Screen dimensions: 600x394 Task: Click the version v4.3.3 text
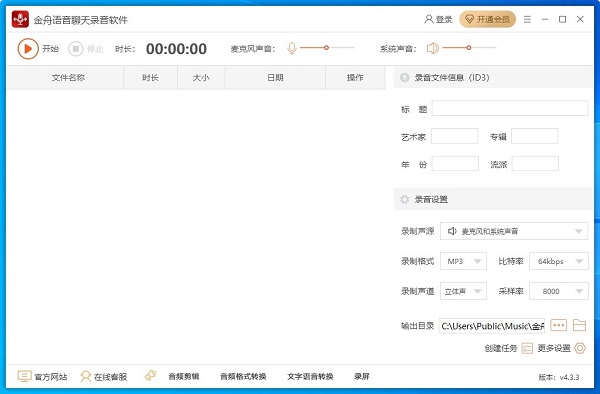click(x=559, y=377)
